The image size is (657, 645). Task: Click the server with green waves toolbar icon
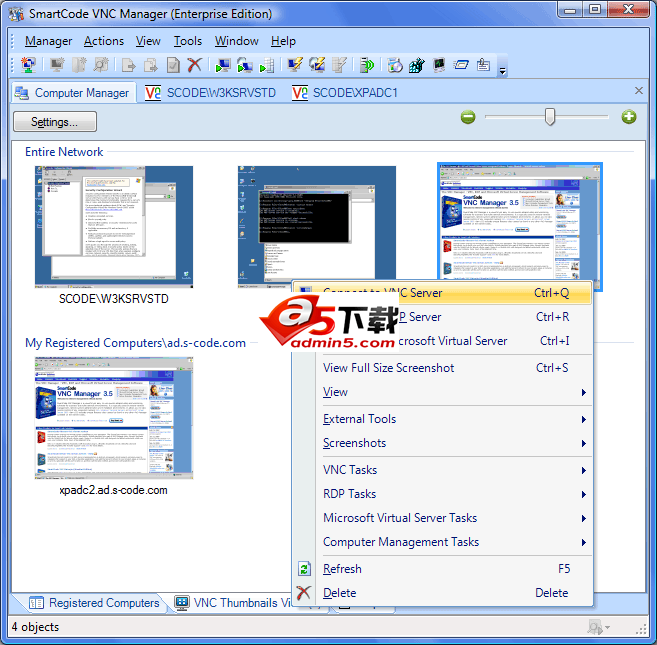tap(367, 65)
